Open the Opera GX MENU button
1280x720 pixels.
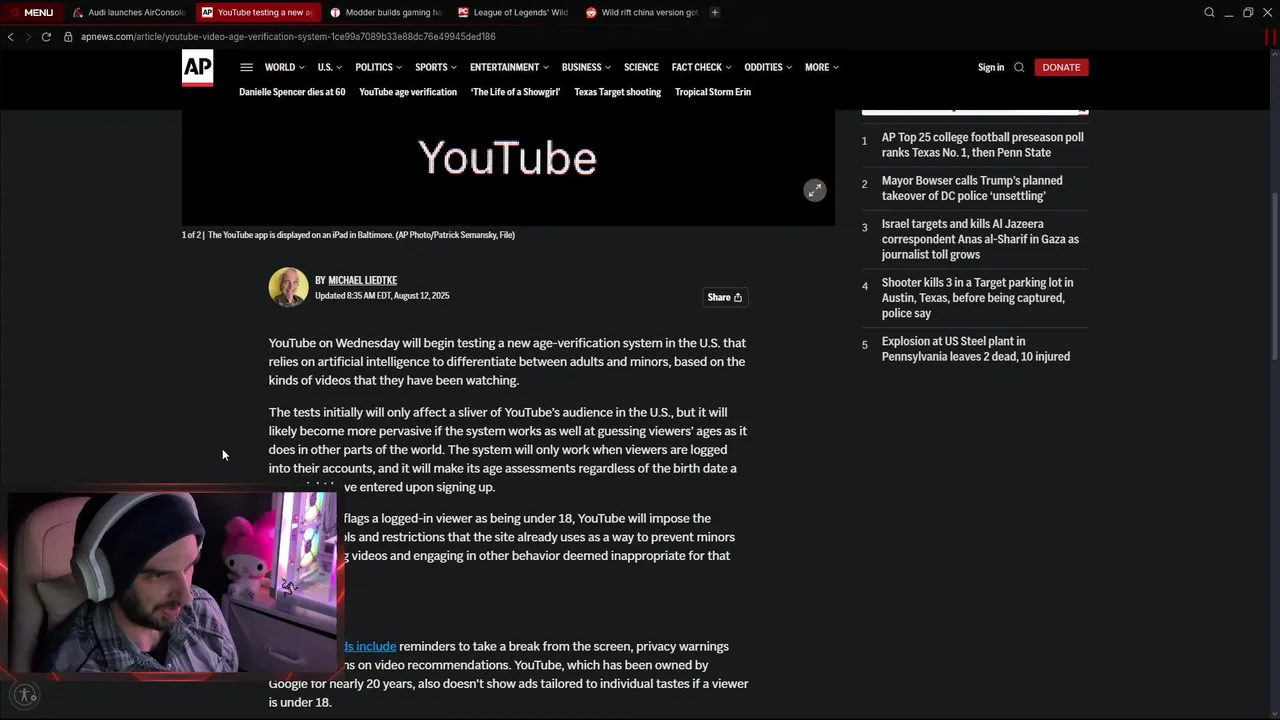[32, 12]
